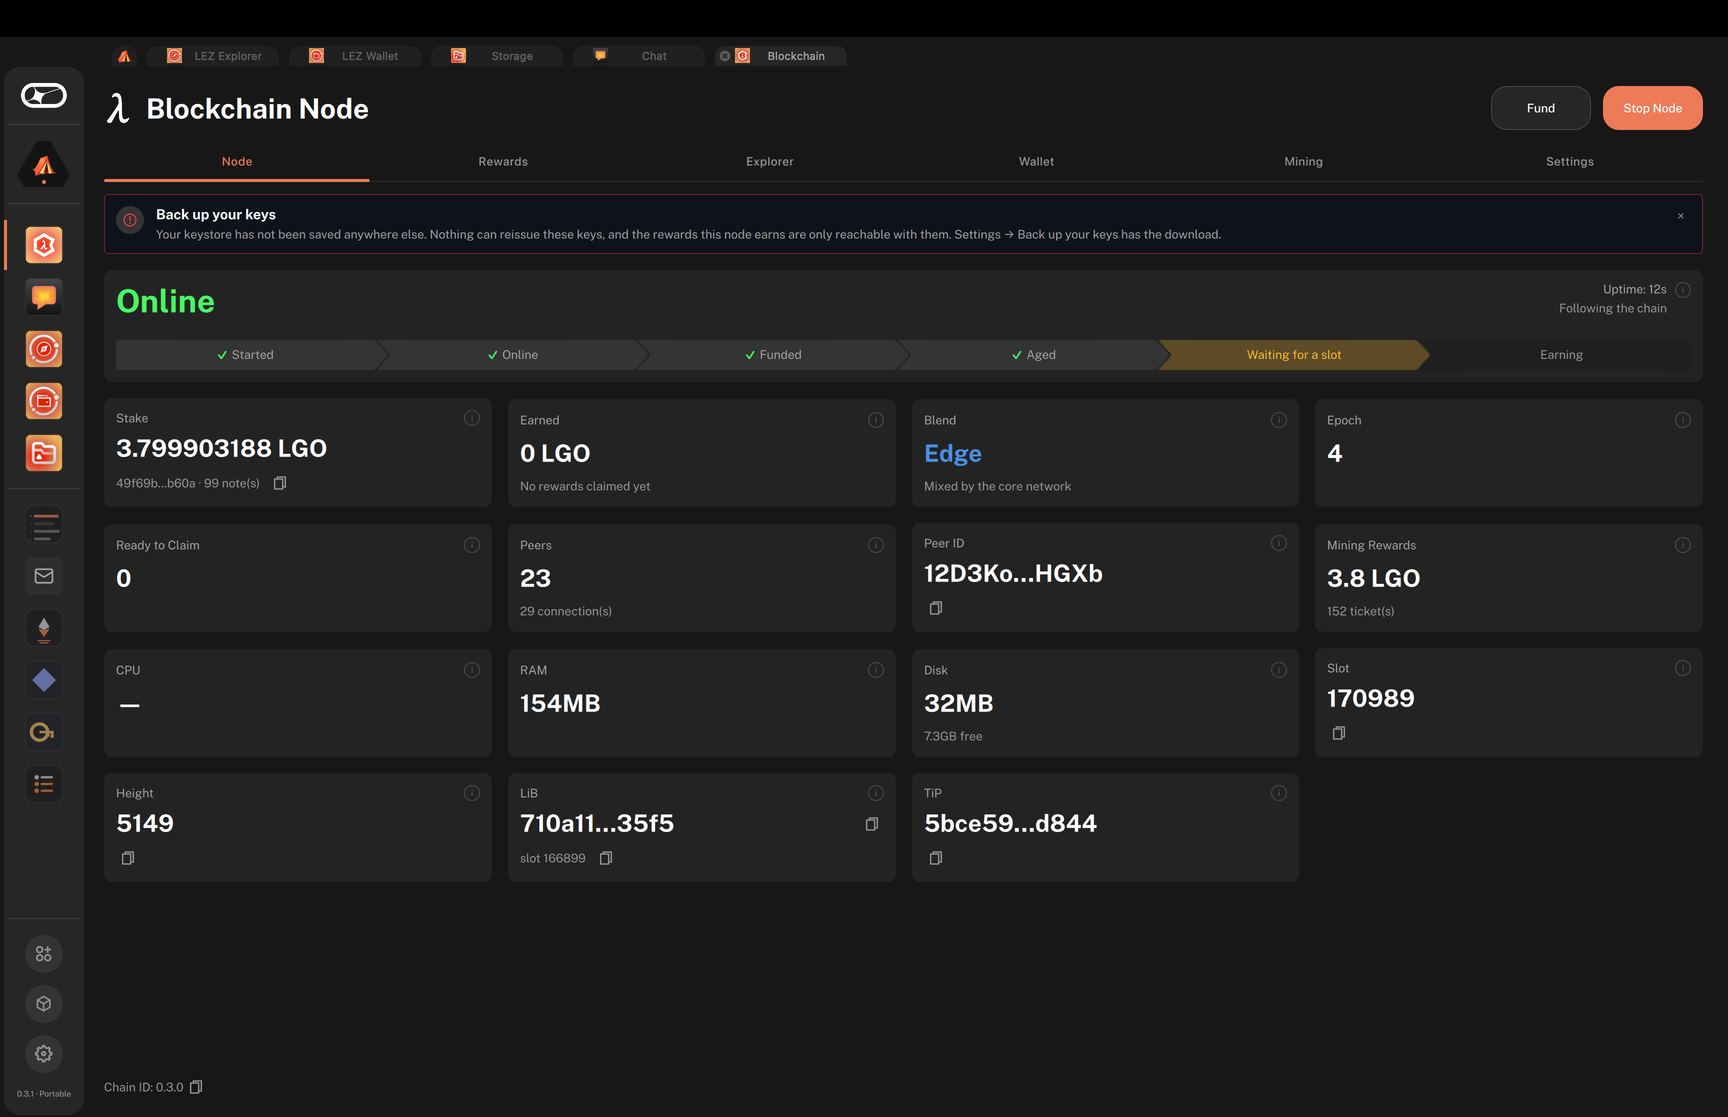Copy the Height value 5149
This screenshot has height=1117, width=1728.
click(x=128, y=858)
